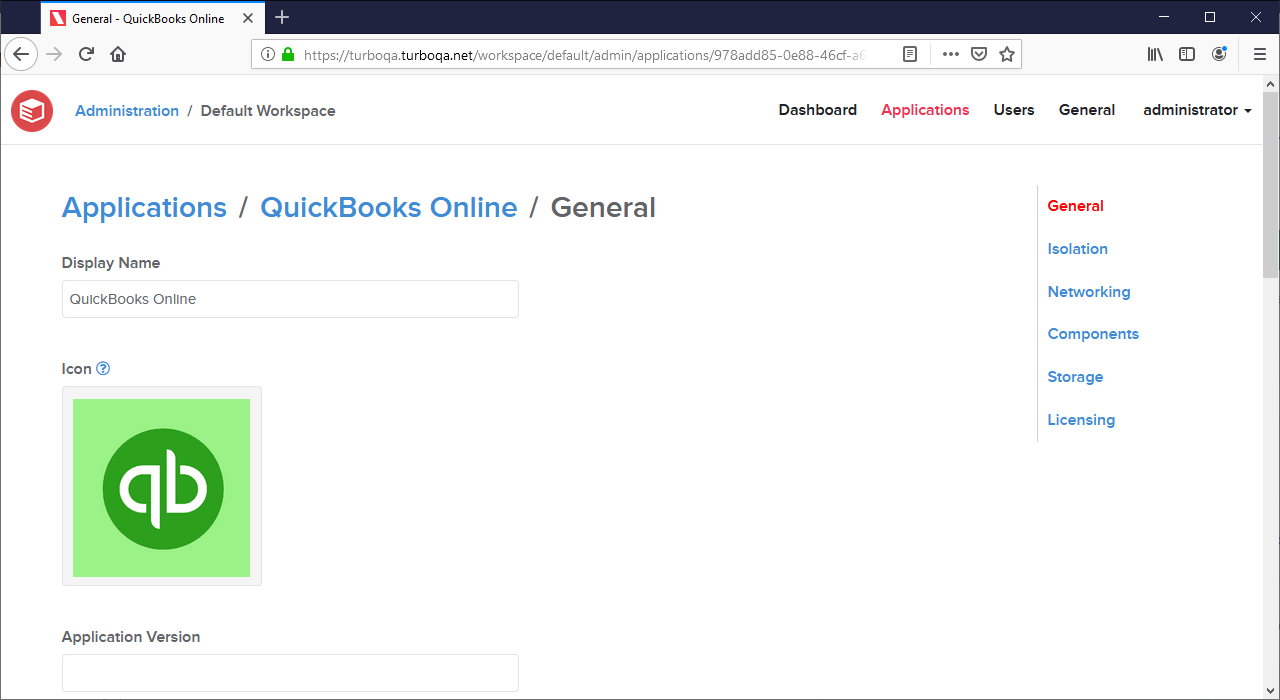Click in the Display Name field
The width and height of the screenshot is (1280, 700).
click(290, 299)
